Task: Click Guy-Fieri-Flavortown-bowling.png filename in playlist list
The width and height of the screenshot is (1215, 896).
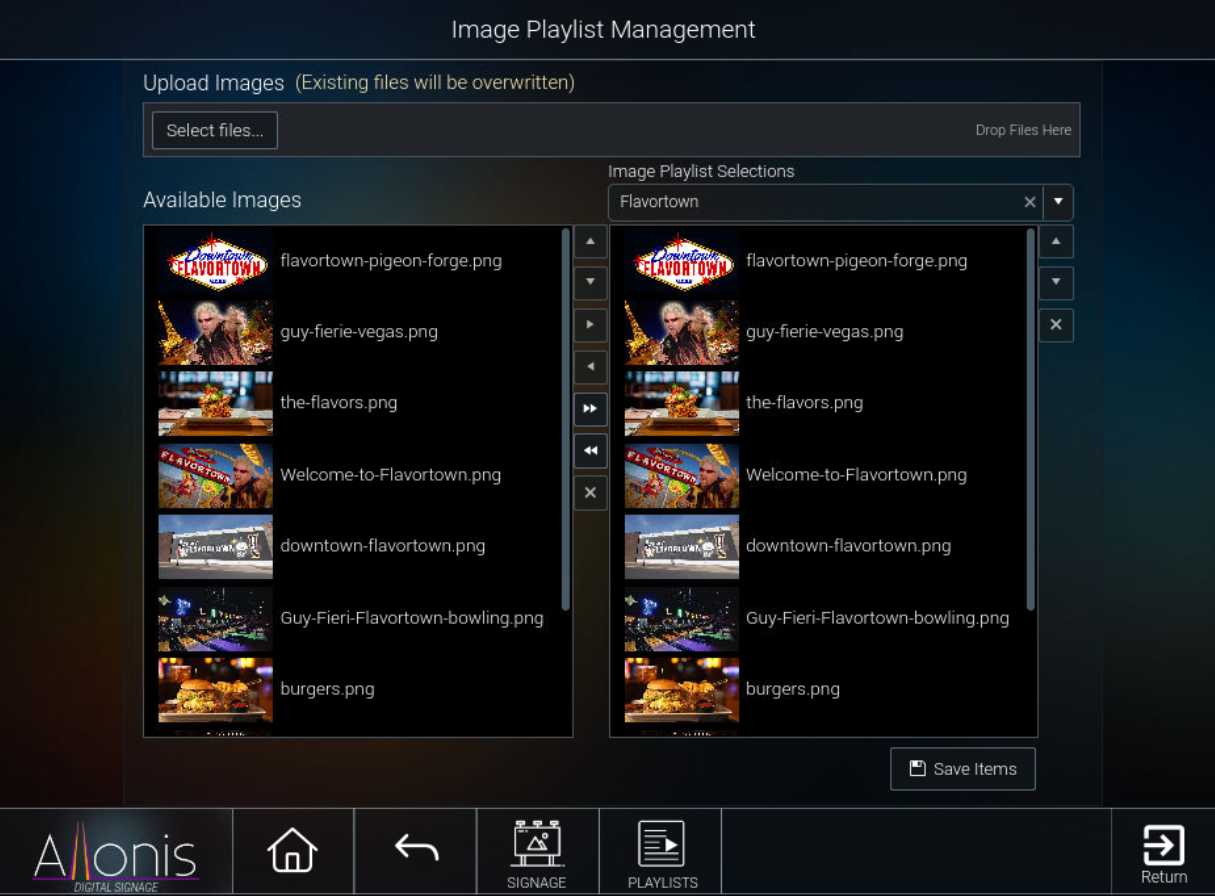Action: 878,618
